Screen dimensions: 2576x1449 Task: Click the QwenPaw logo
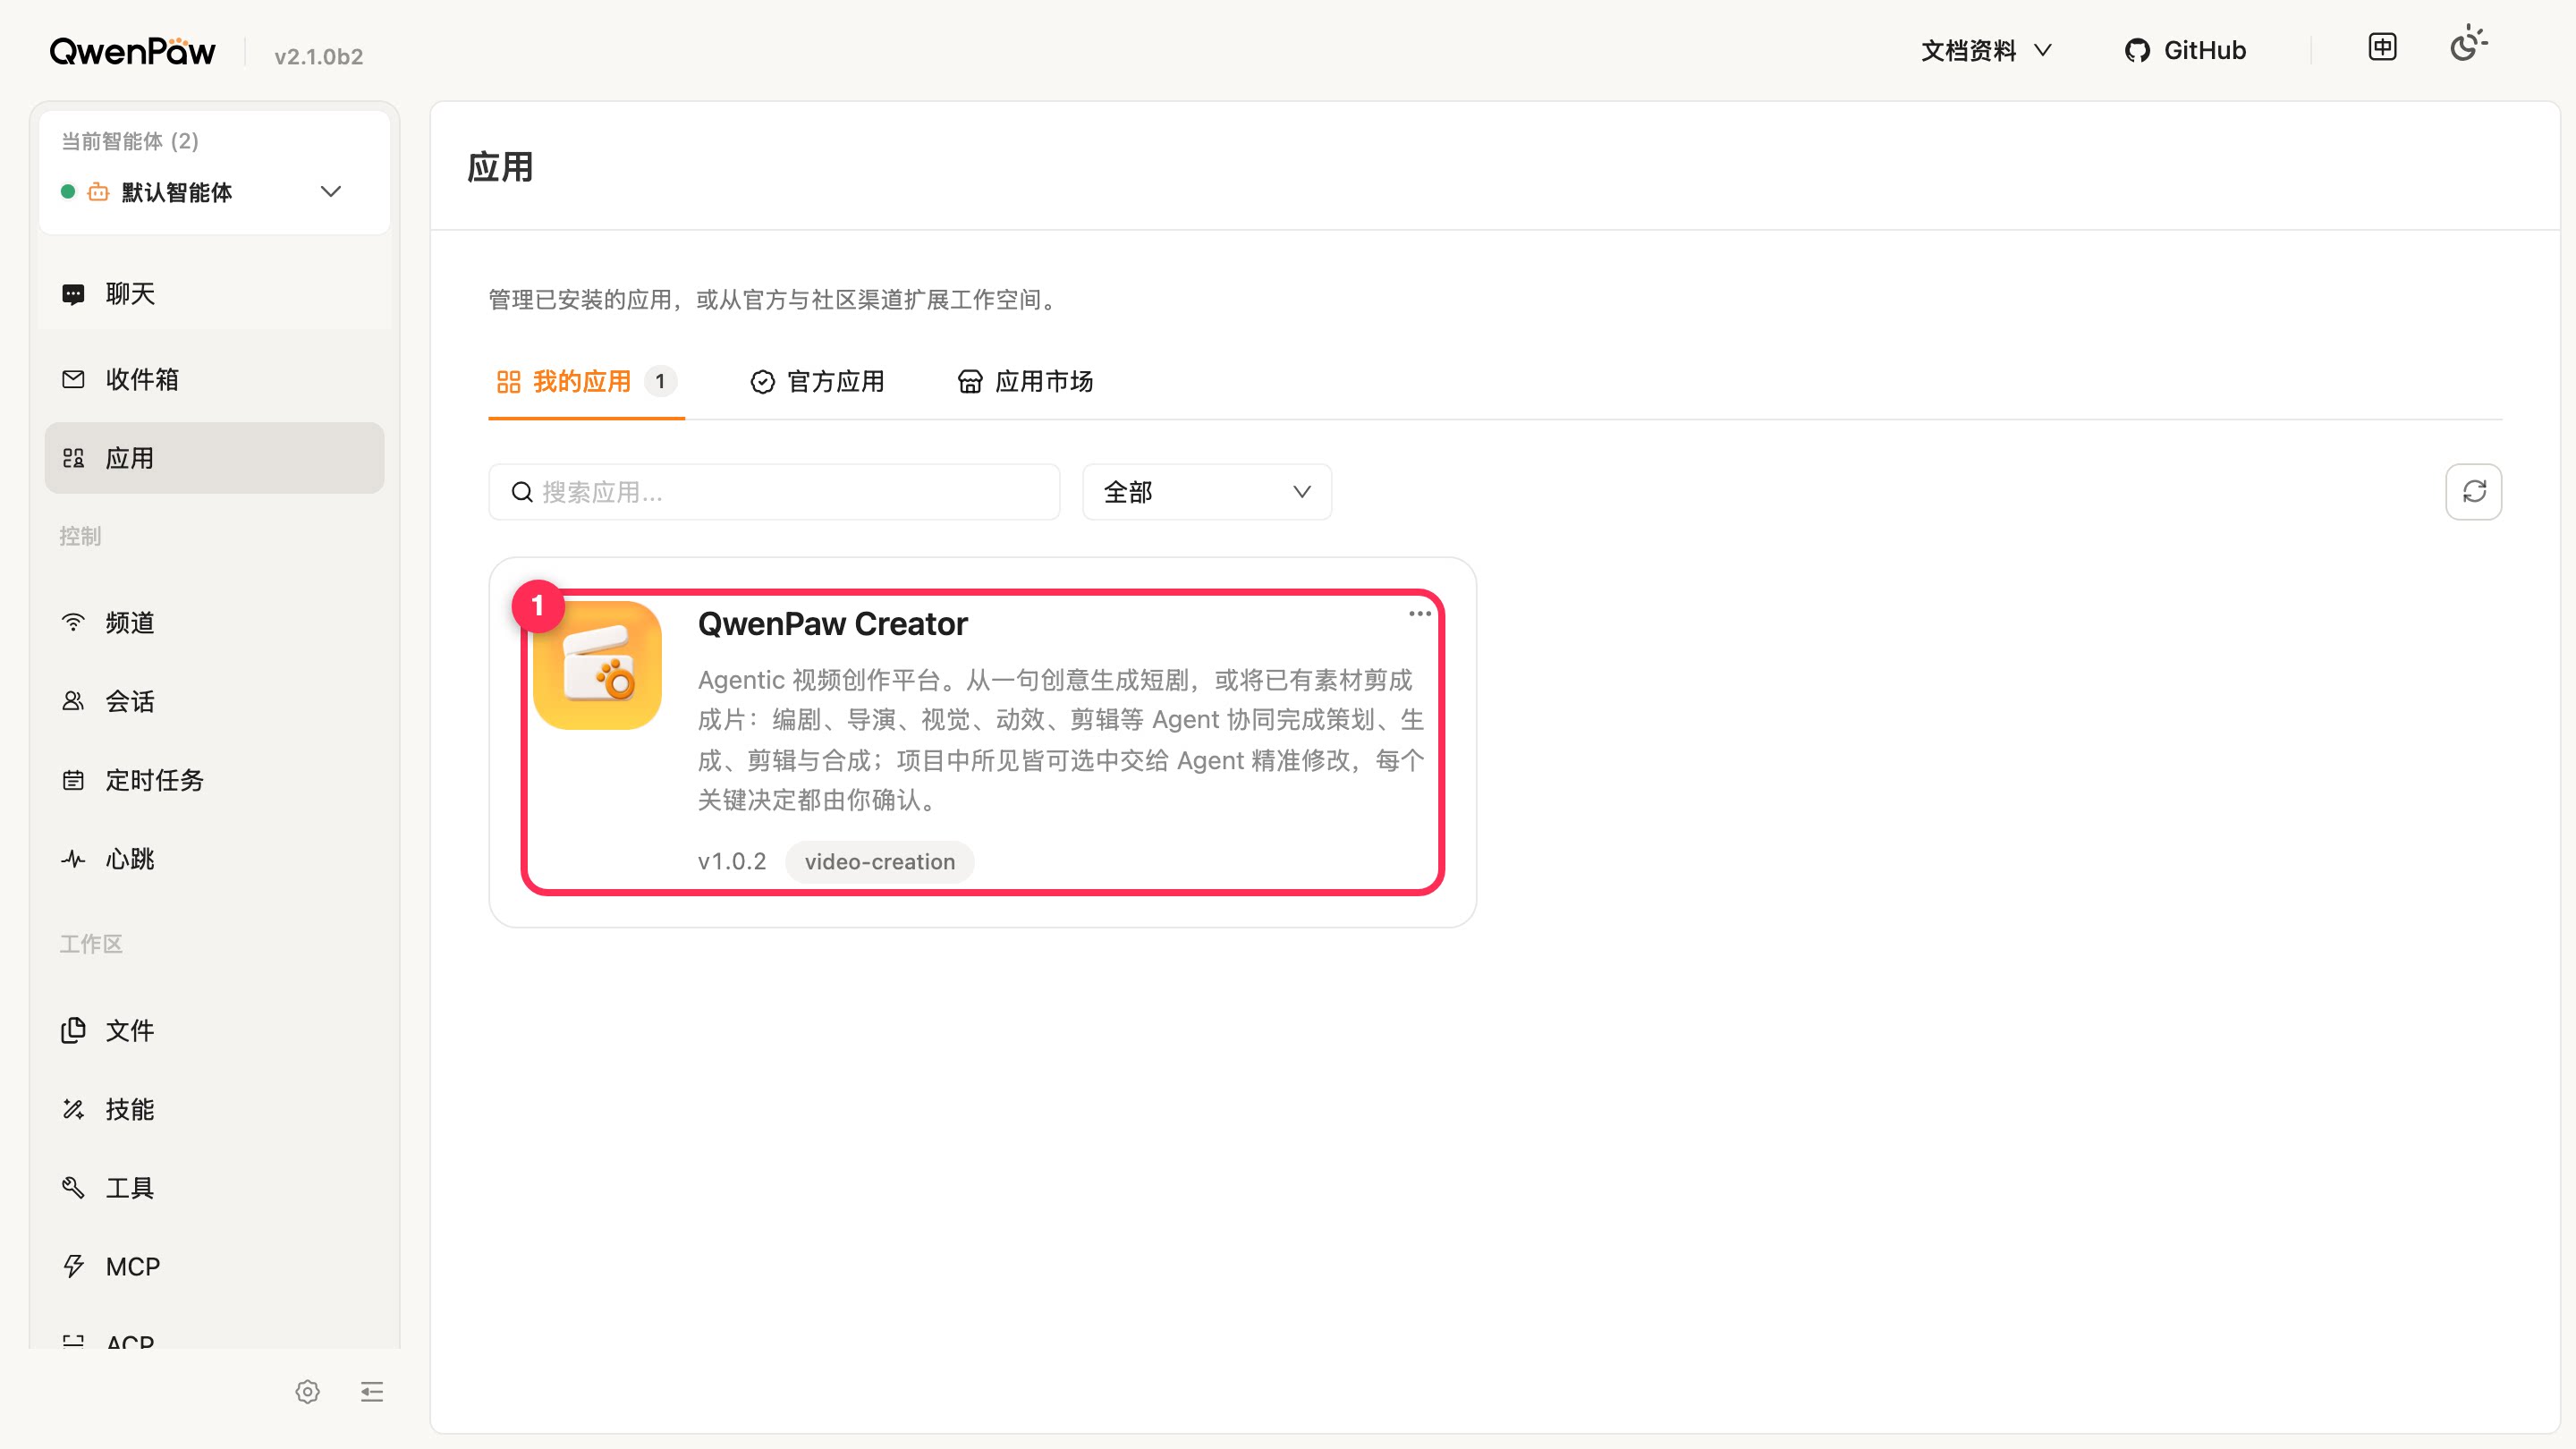[133, 51]
